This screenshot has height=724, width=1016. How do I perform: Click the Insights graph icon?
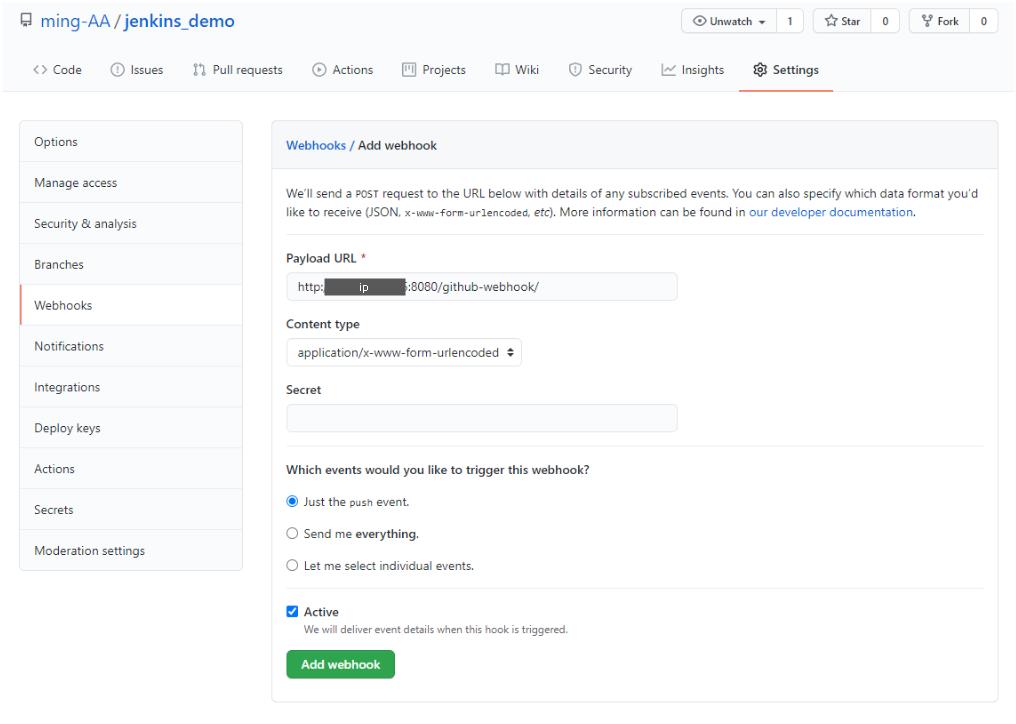point(668,69)
